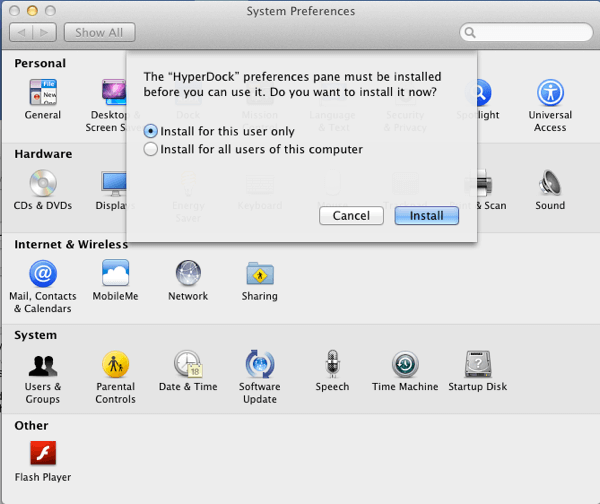This screenshot has height=504, width=600.
Task: Select Install for all users of this computer
Action: [253, 149]
